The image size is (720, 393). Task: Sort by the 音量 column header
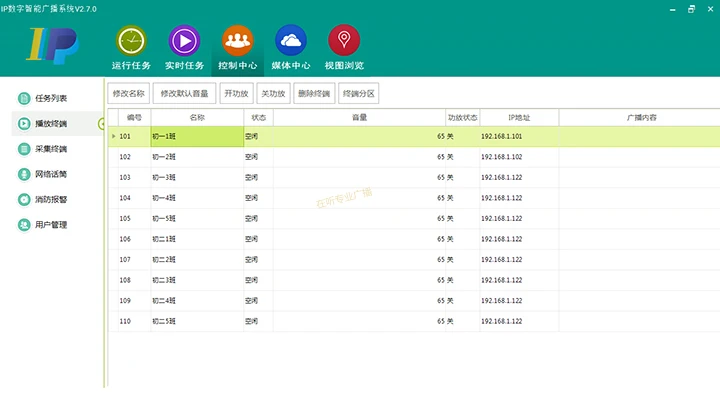pyautogui.click(x=359, y=118)
